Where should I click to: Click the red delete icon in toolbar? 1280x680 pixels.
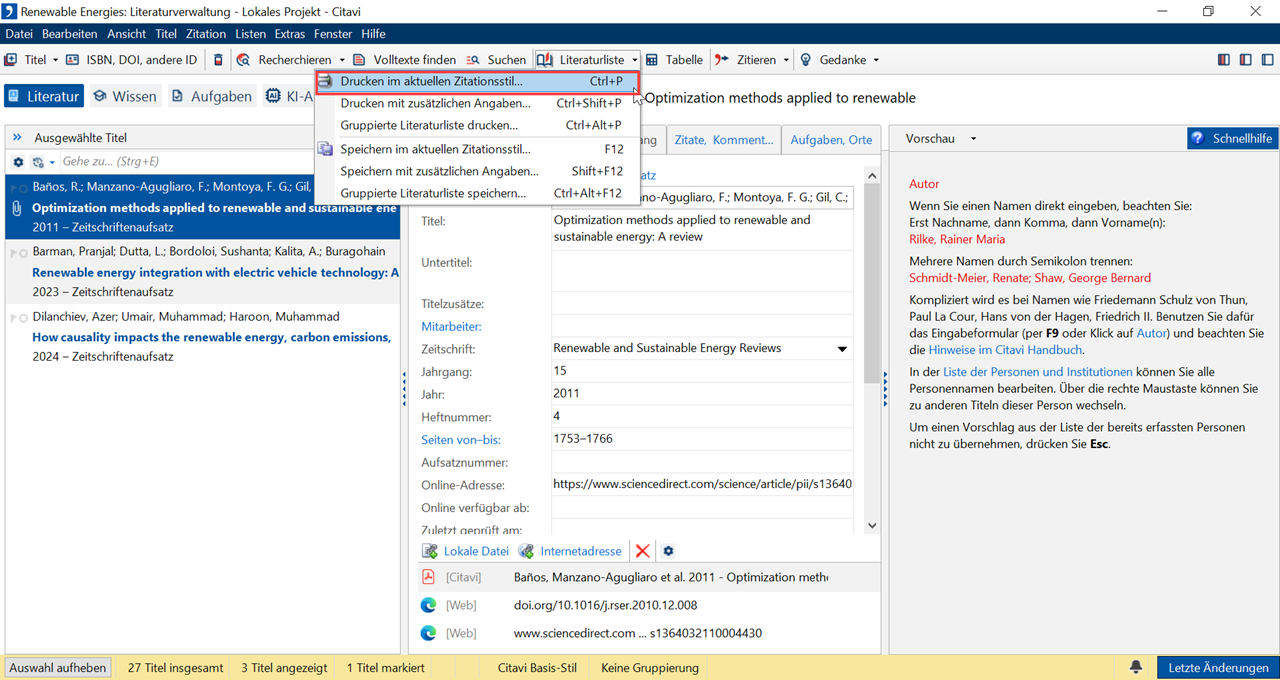coord(219,60)
